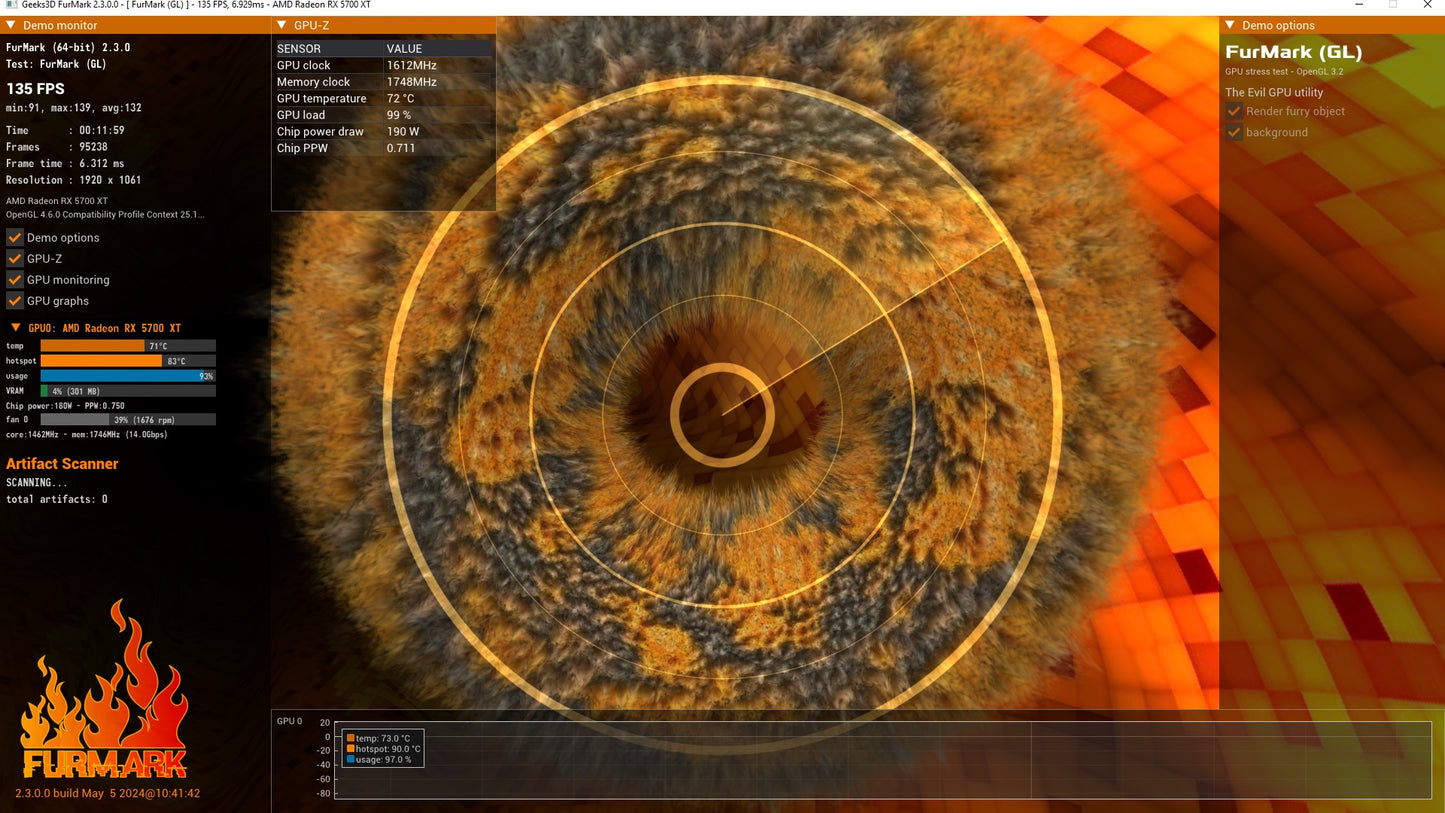This screenshot has width=1445, height=813.
Task: Click the Artifact Scanner heading
Action: [62, 464]
